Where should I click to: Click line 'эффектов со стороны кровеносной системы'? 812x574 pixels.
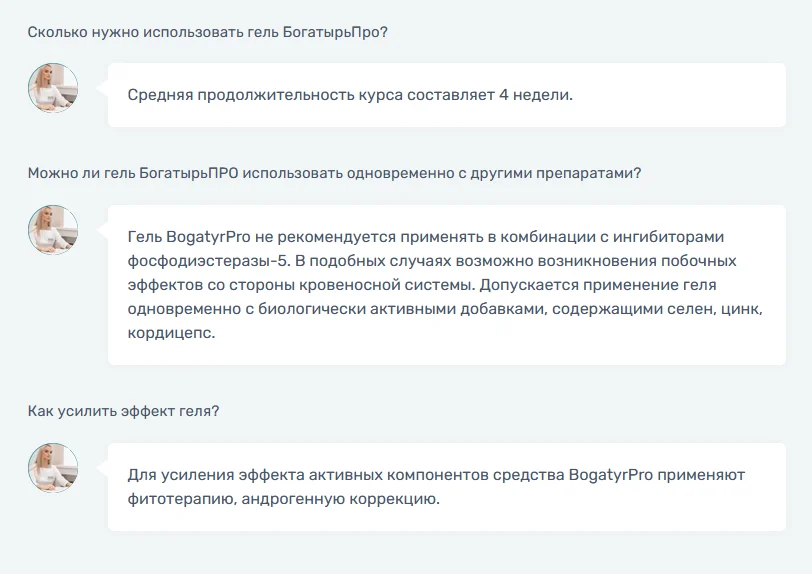click(x=422, y=284)
